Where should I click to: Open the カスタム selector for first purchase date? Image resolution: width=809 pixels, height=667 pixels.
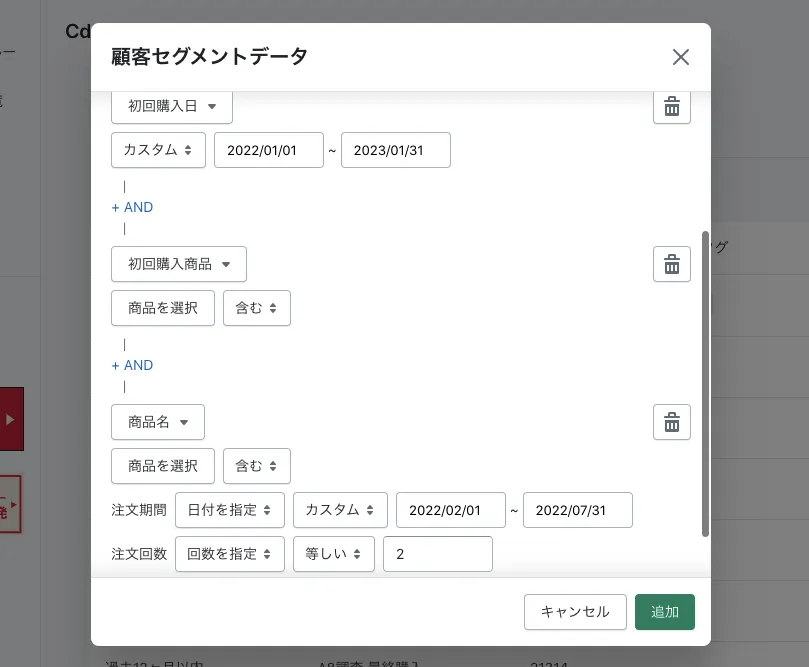click(158, 150)
